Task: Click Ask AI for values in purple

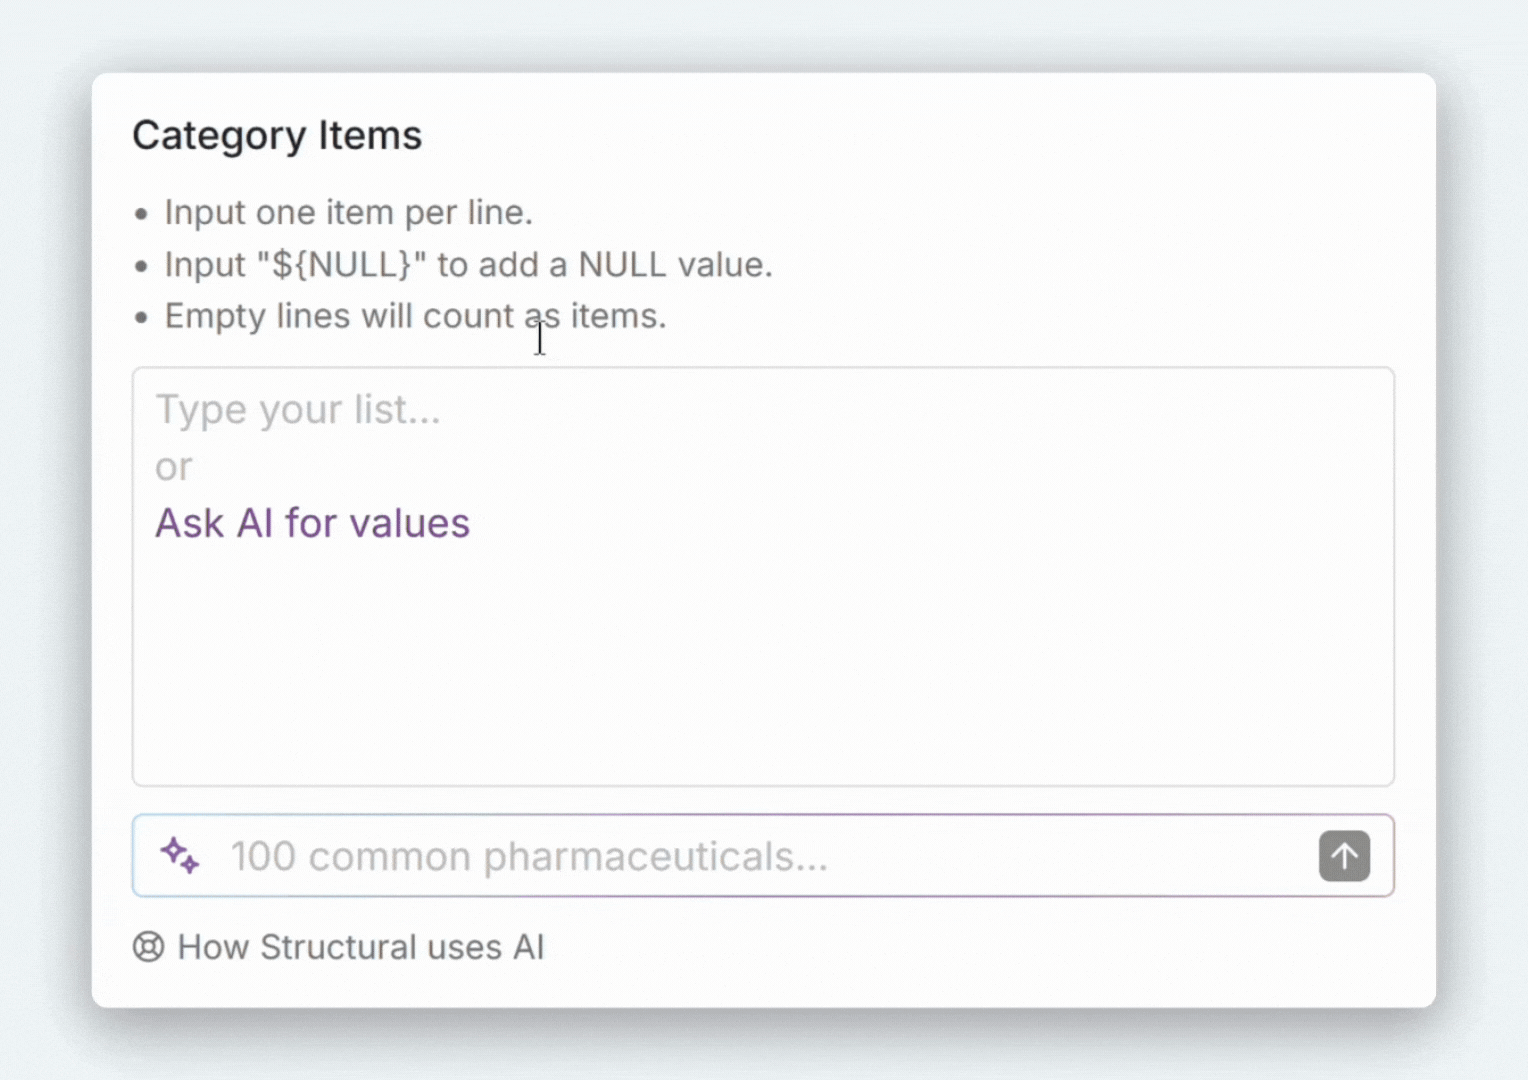Action: tap(311, 522)
